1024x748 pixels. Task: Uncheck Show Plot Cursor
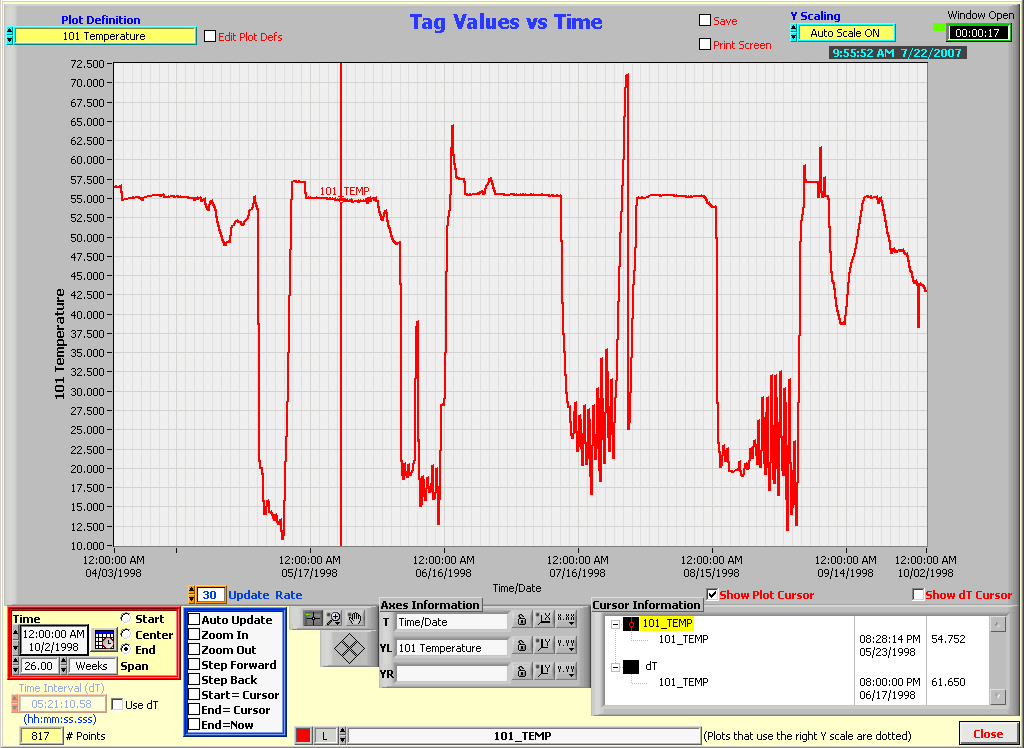click(x=712, y=594)
